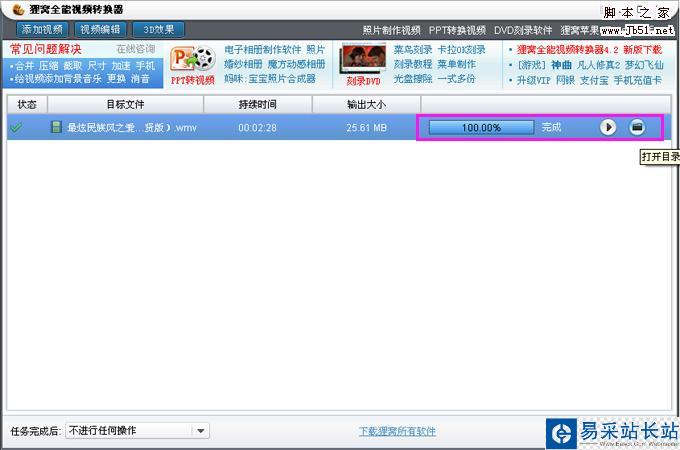This screenshot has width=680, height=450.
Task: Open the DVD刻录软件 menu link
Action: 523,30
